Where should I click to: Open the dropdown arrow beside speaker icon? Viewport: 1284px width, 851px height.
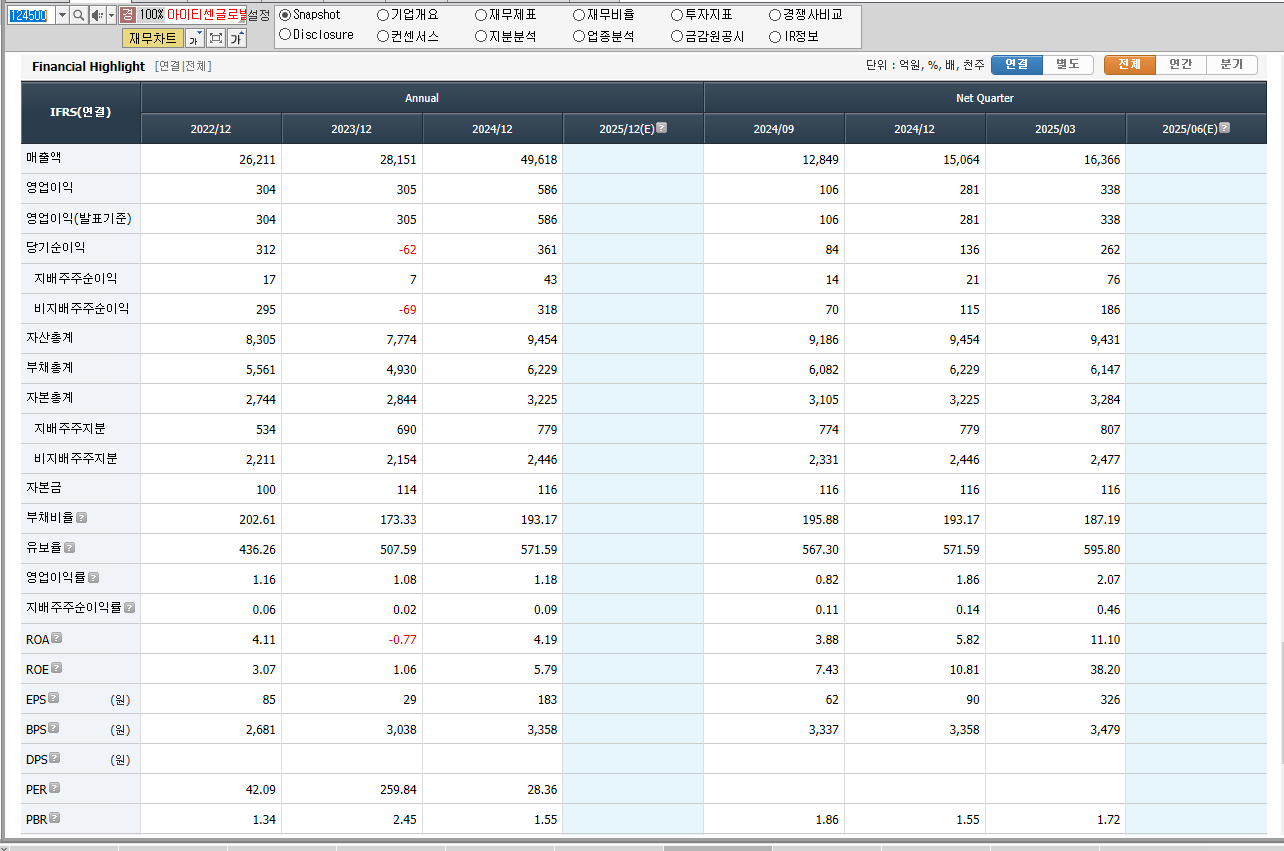[111, 15]
